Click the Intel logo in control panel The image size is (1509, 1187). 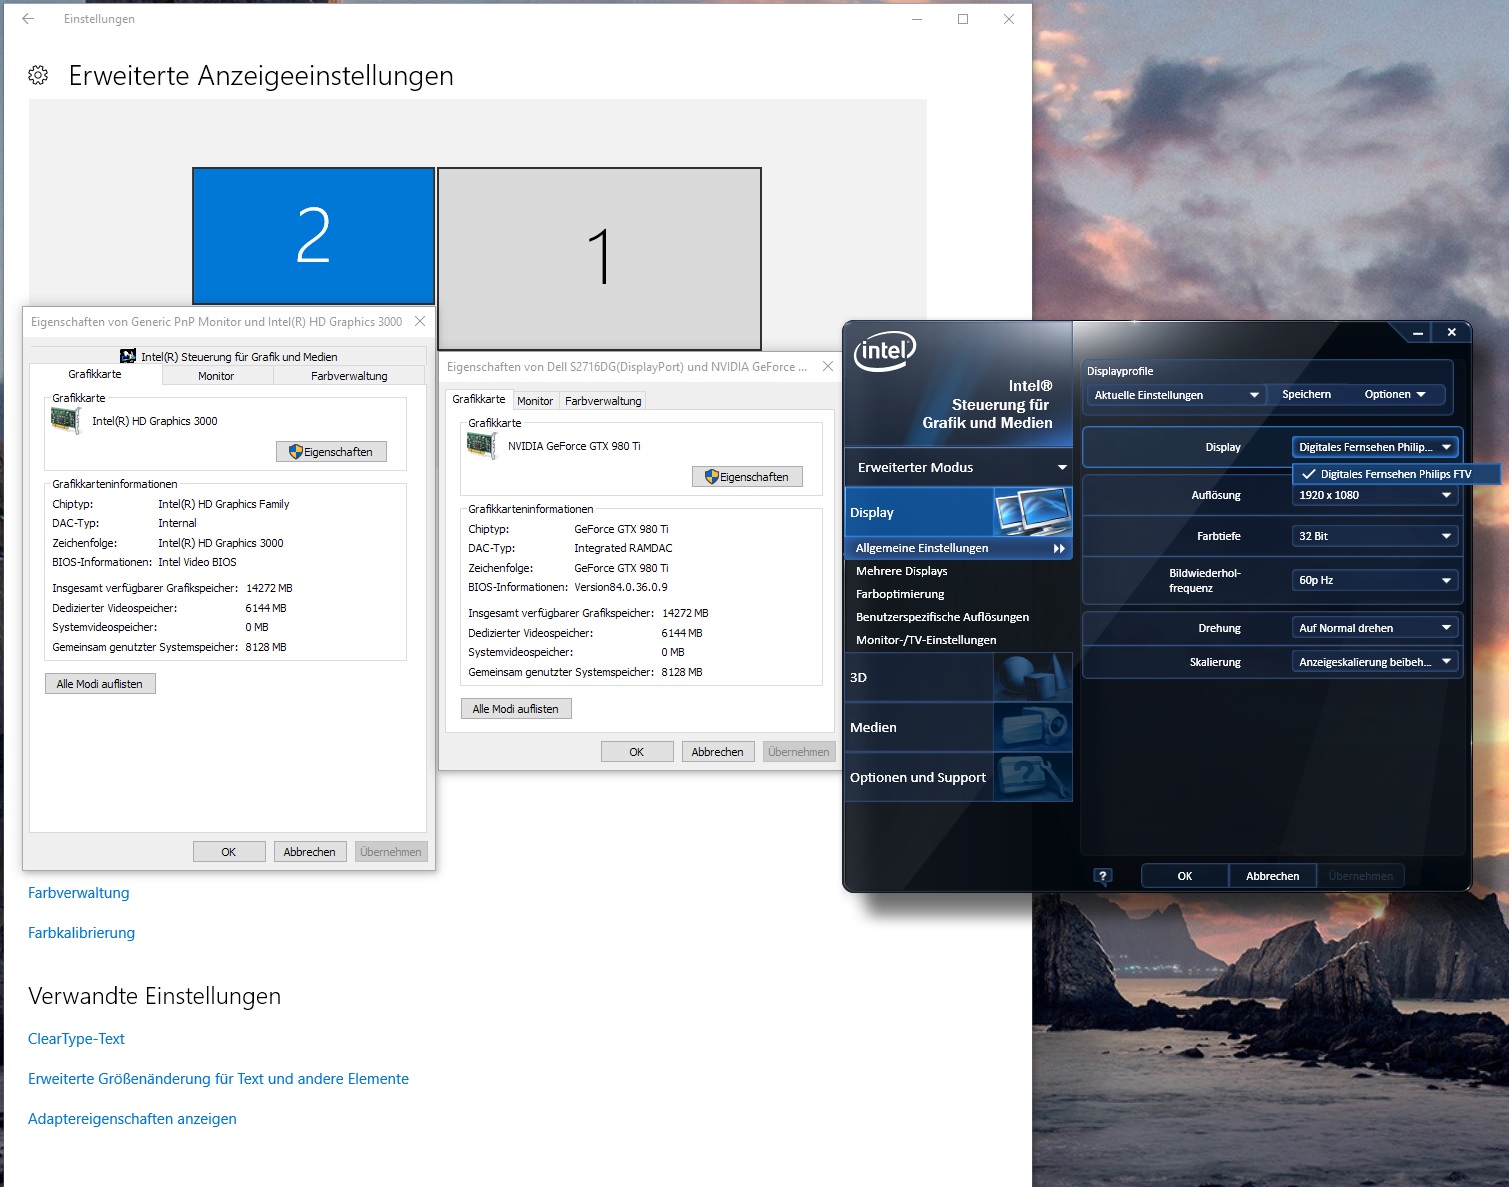click(885, 351)
